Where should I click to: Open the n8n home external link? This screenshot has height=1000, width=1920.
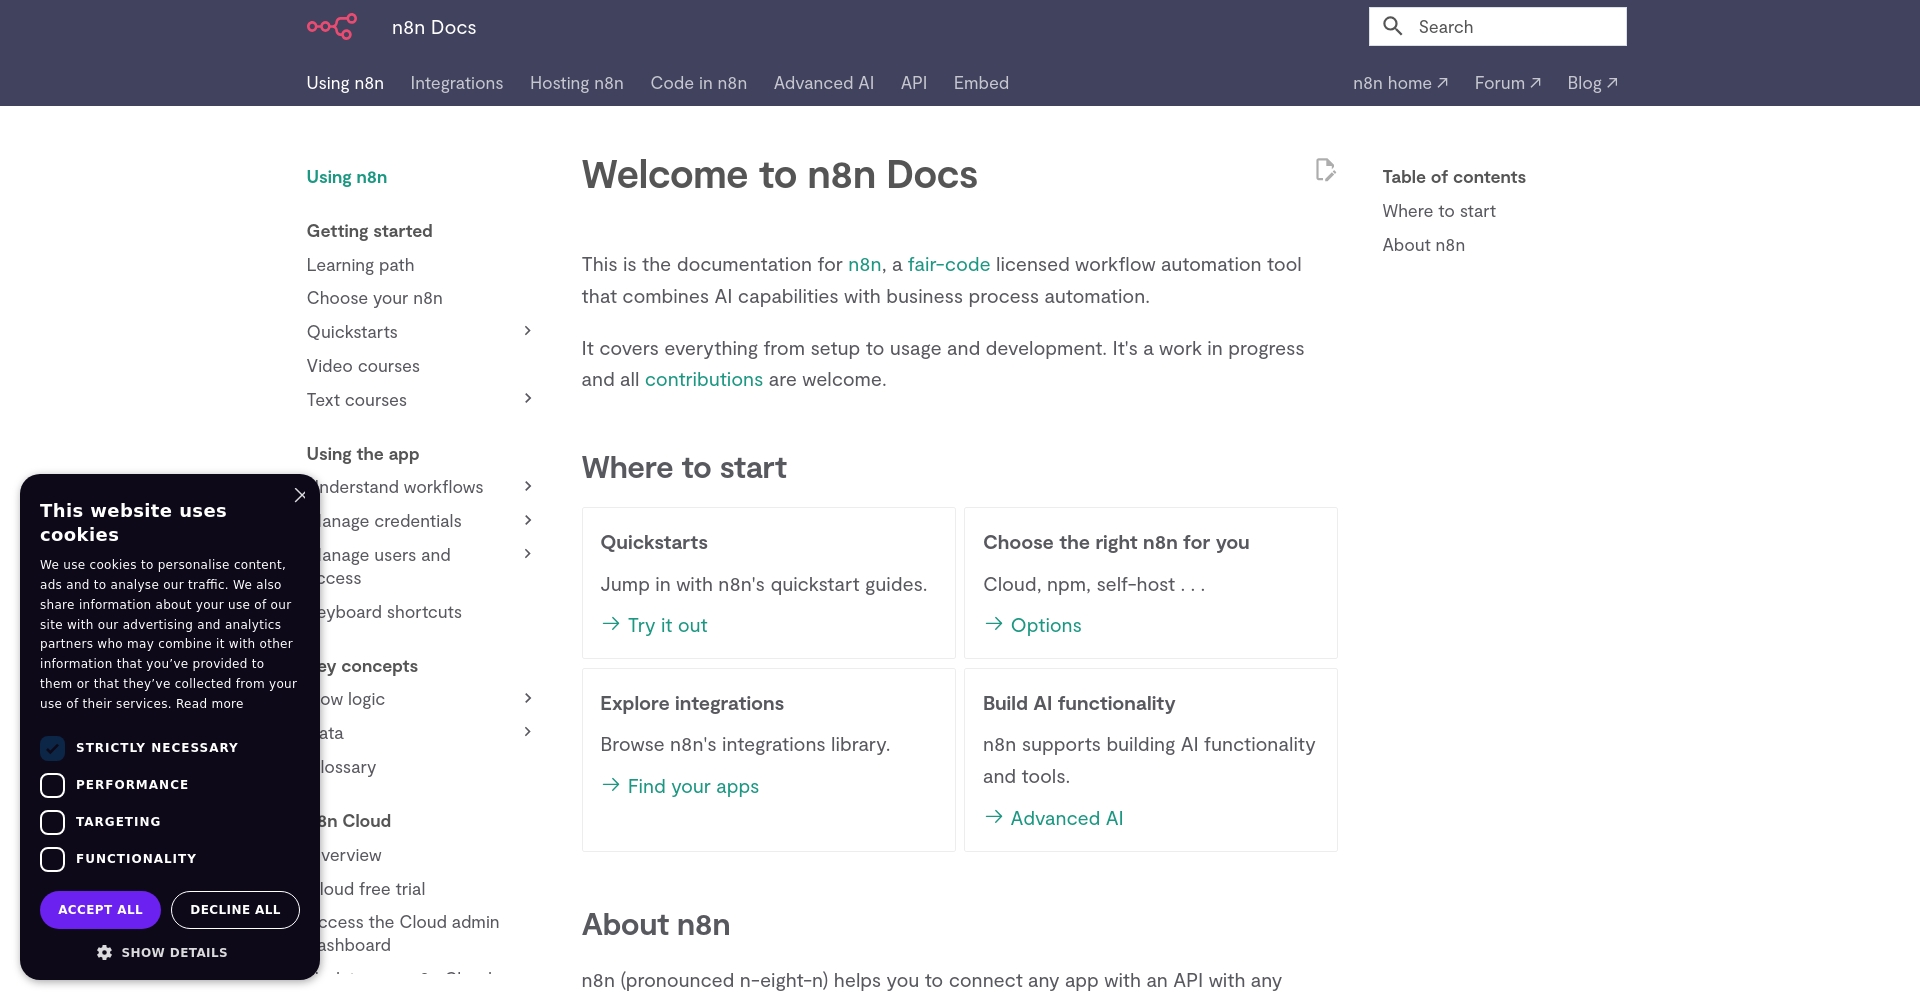1400,83
